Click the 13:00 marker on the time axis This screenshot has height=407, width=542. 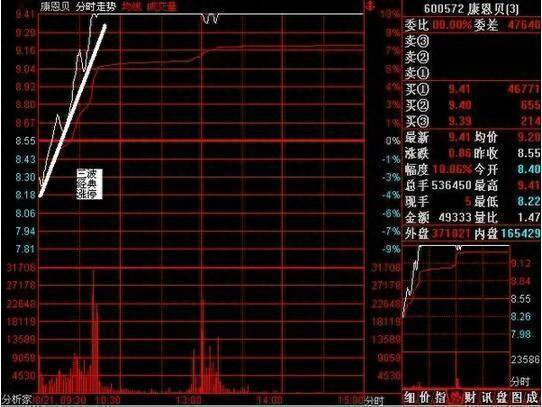click(x=189, y=400)
